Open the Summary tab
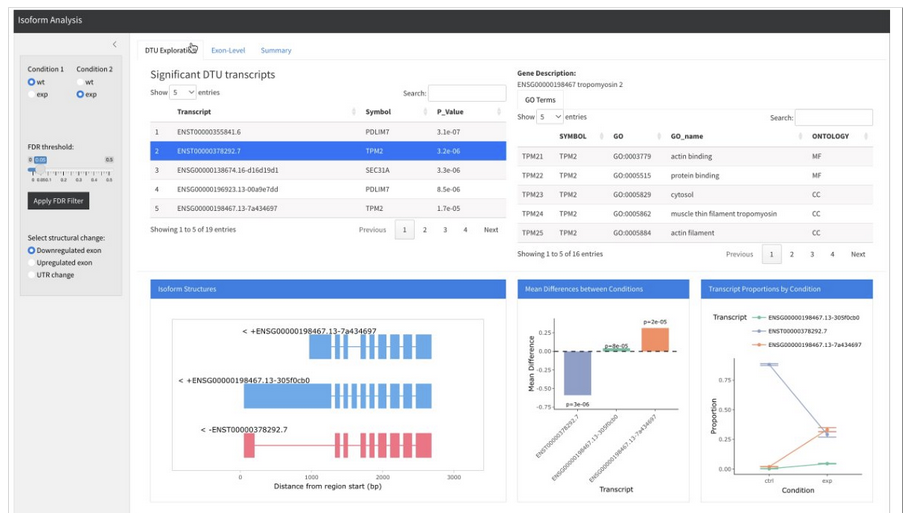Viewport: 907px width, 513px height. coord(276,50)
